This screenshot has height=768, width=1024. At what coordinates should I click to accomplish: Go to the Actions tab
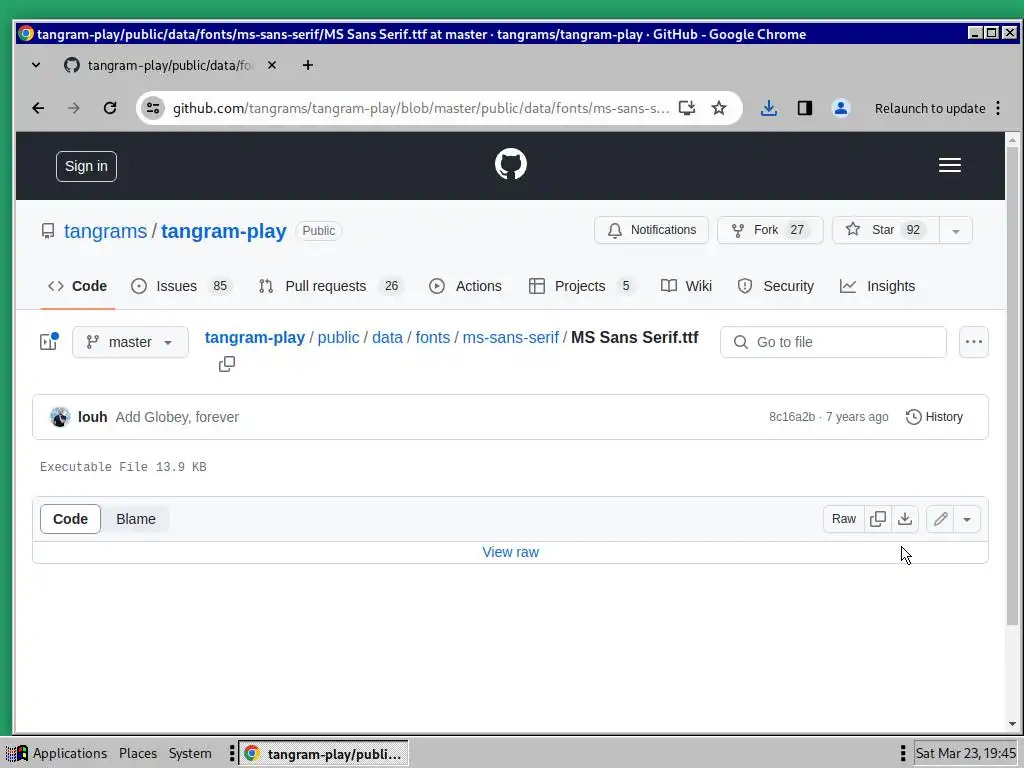click(465, 286)
